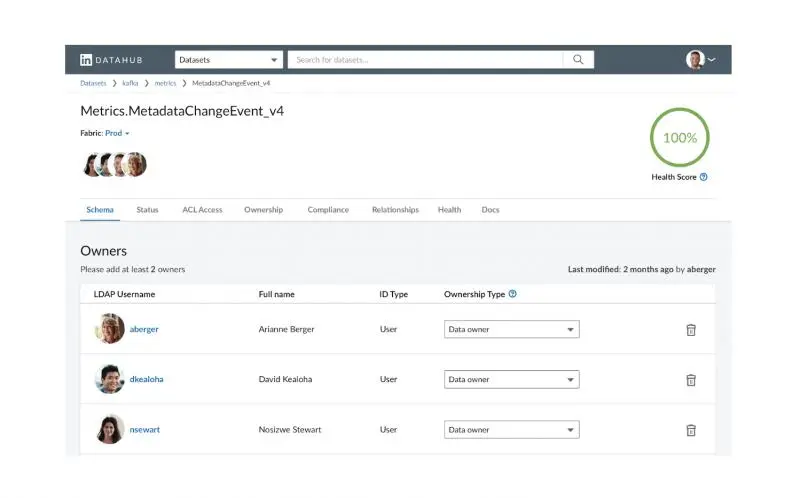Select the ACL Access tab

pos(202,210)
